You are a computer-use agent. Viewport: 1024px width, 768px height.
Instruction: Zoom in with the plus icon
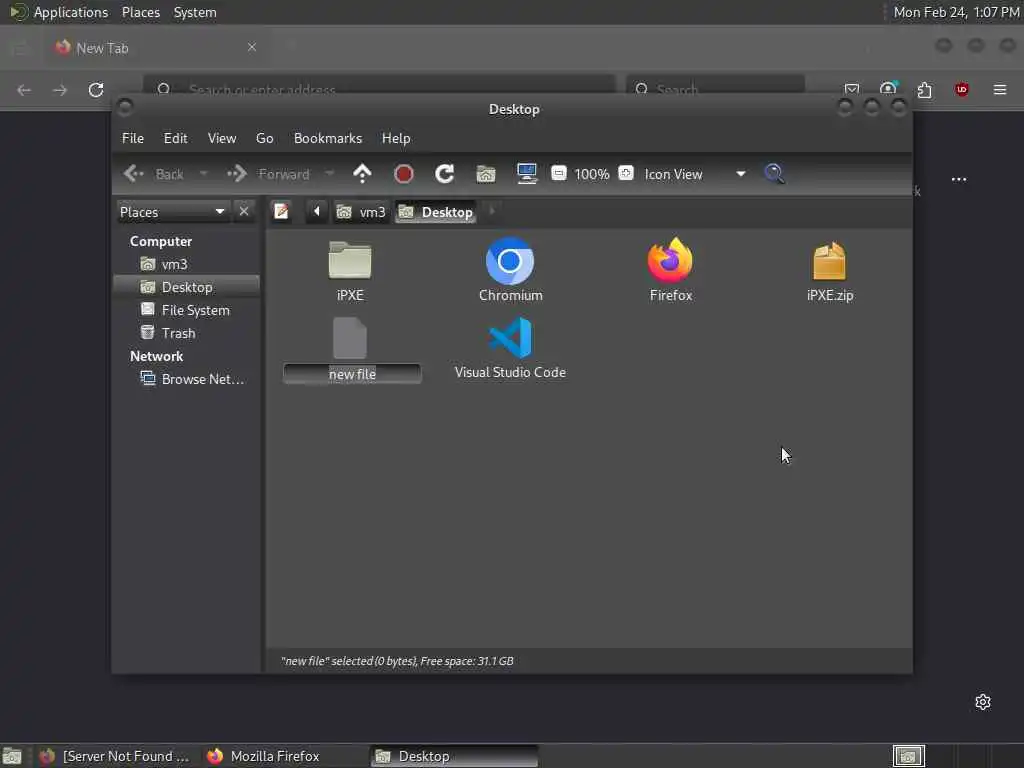[626, 173]
